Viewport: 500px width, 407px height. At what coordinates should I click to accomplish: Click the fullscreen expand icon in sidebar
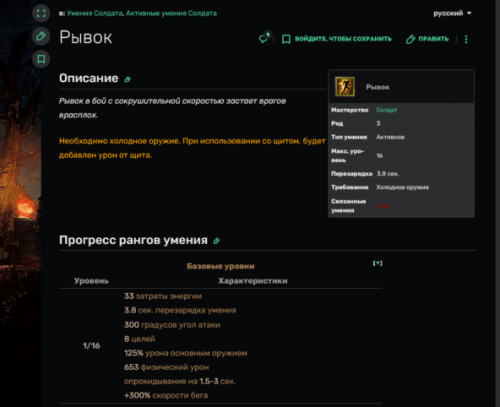[41, 13]
